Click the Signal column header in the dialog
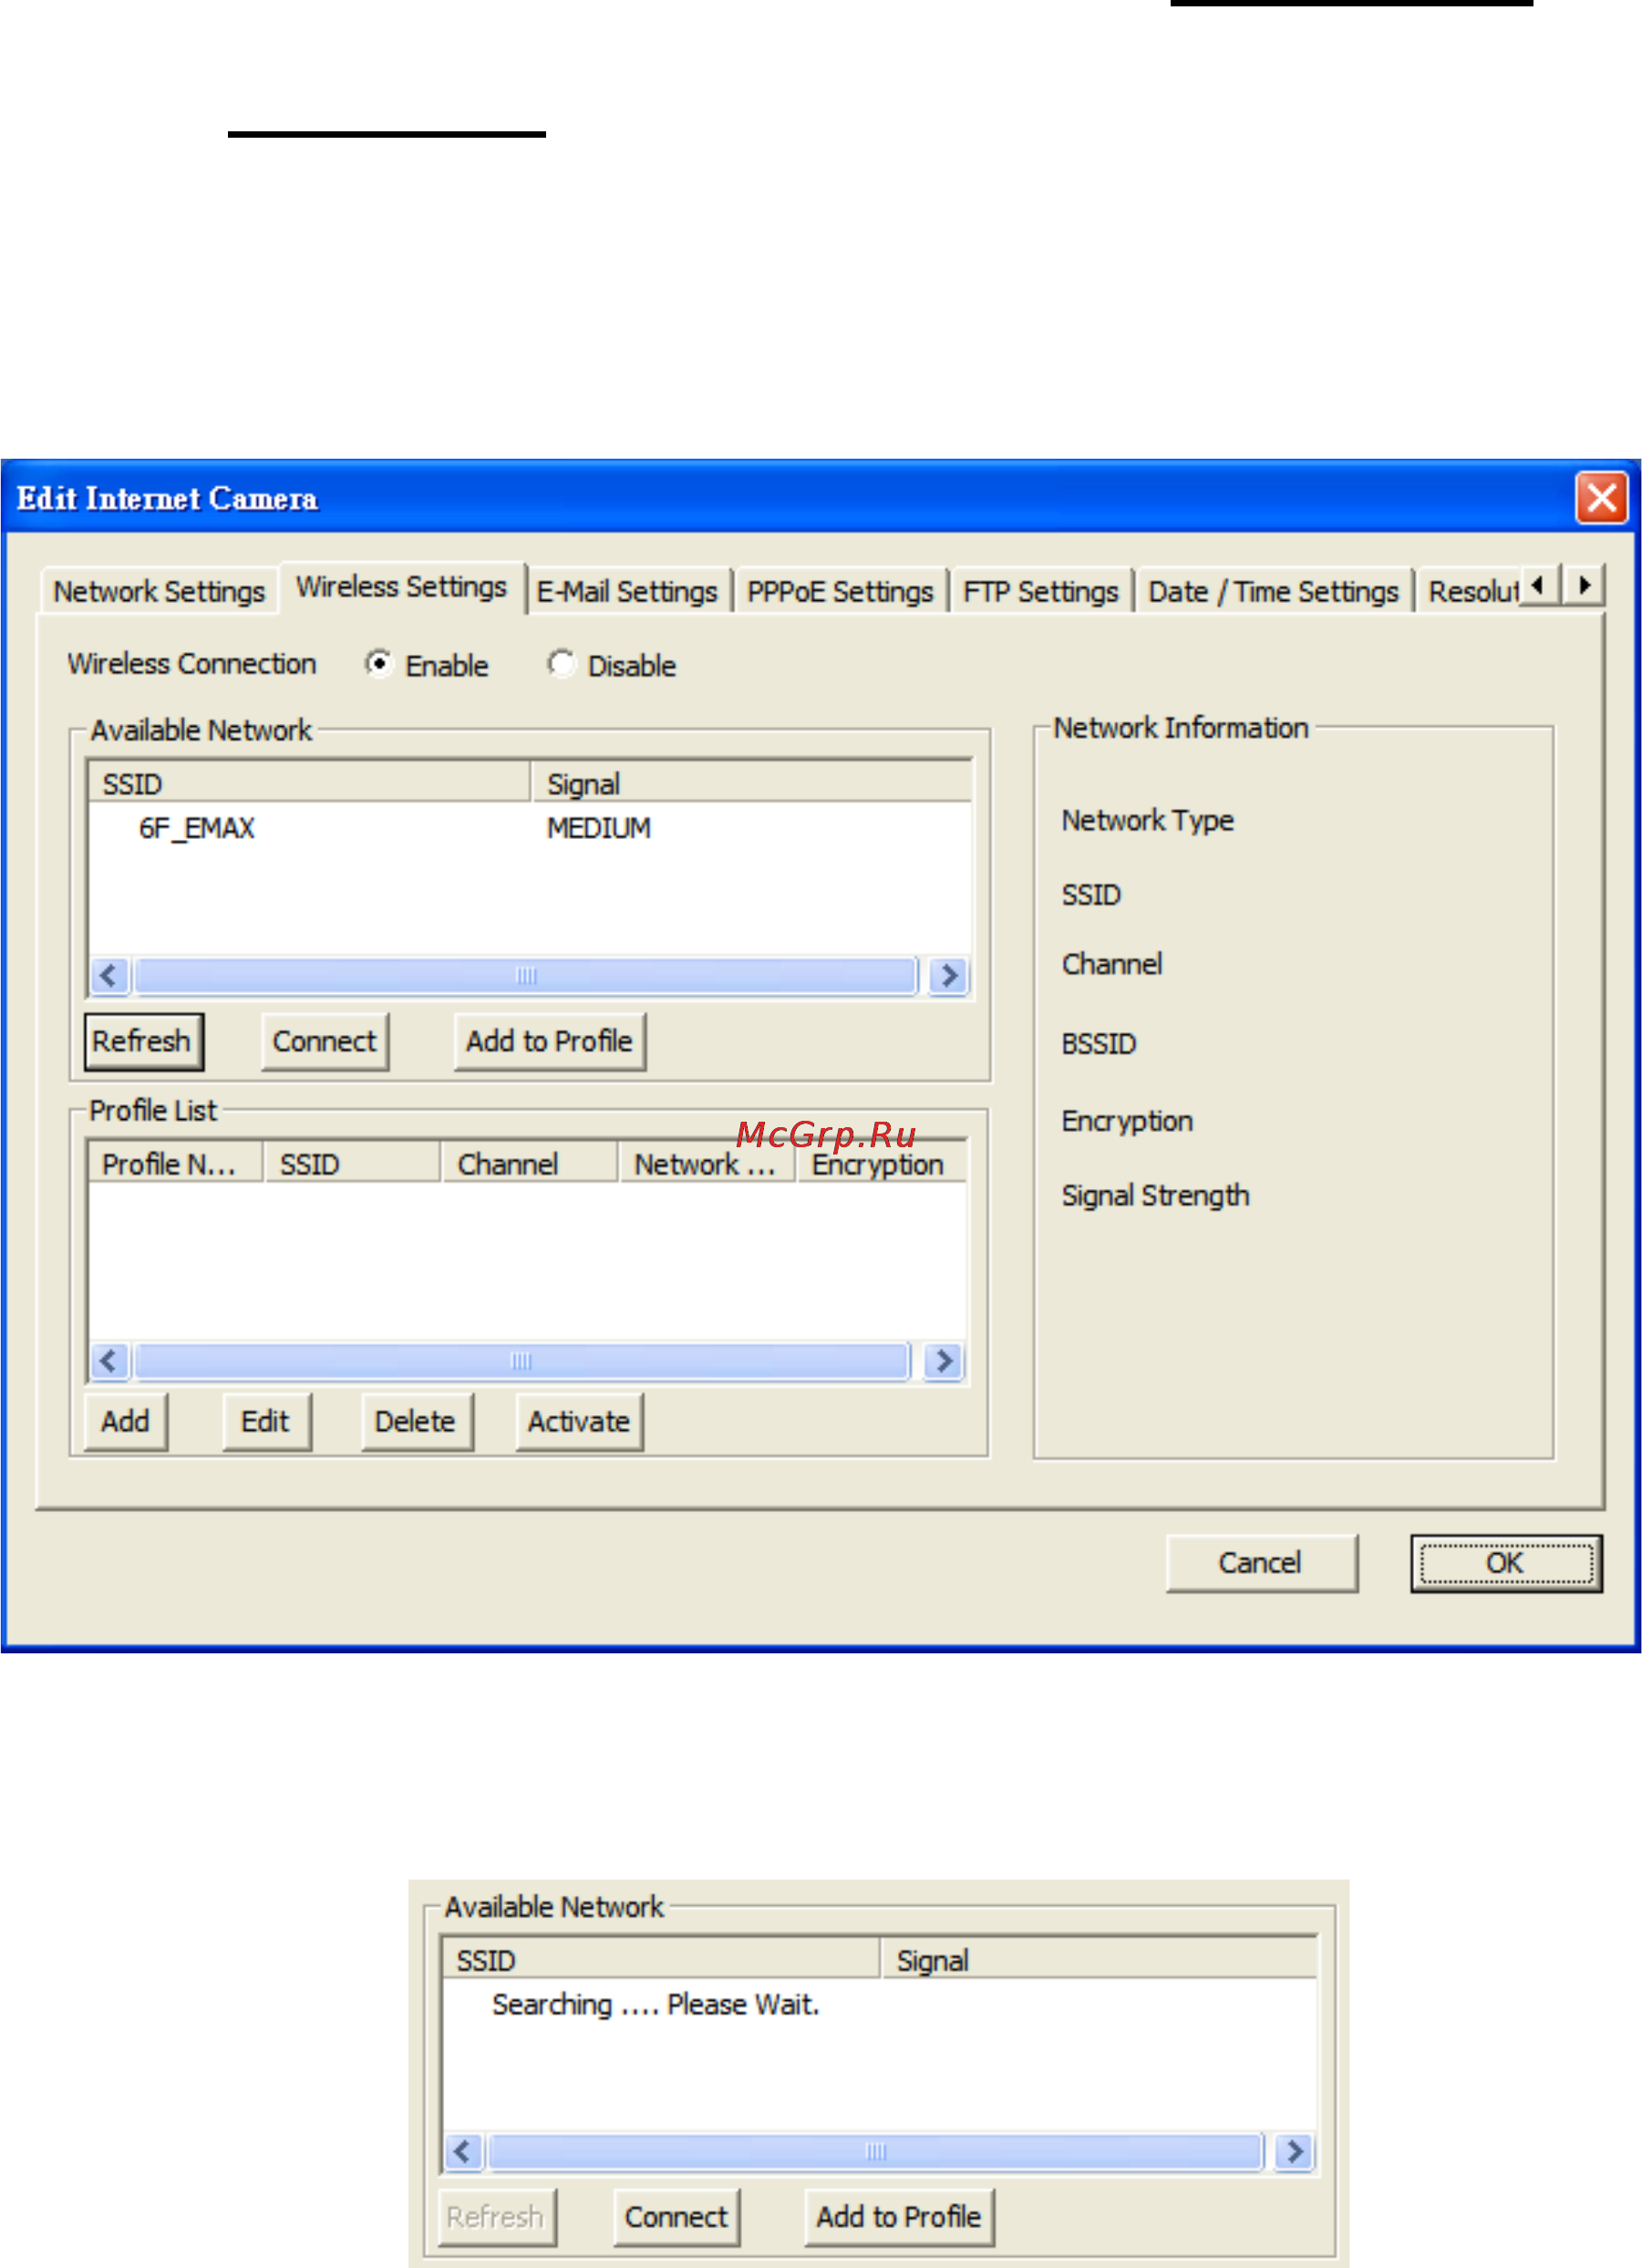 [751, 783]
